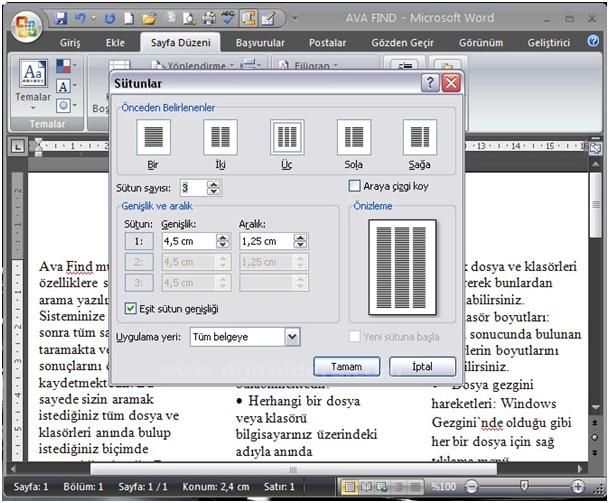Increase the Sütun sayısı column count
Viewport: 609px width, 503px height.
[x=214, y=184]
